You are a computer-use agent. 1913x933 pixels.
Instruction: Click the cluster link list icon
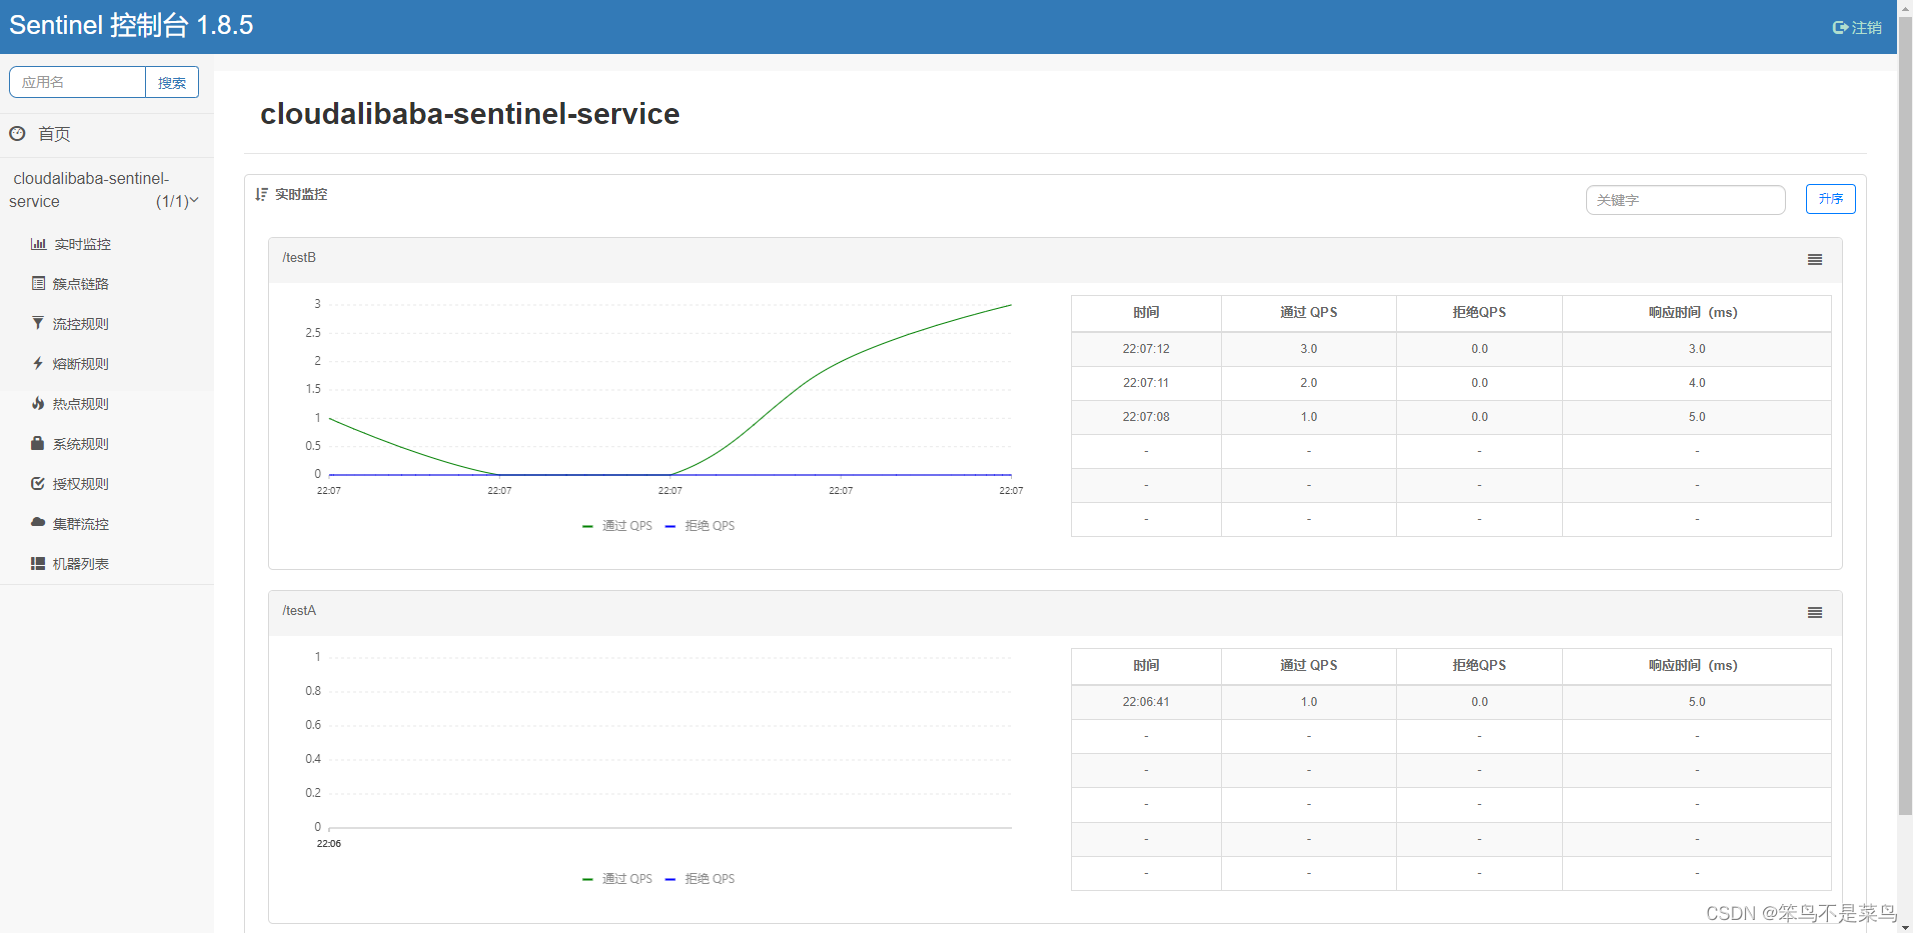pos(38,284)
